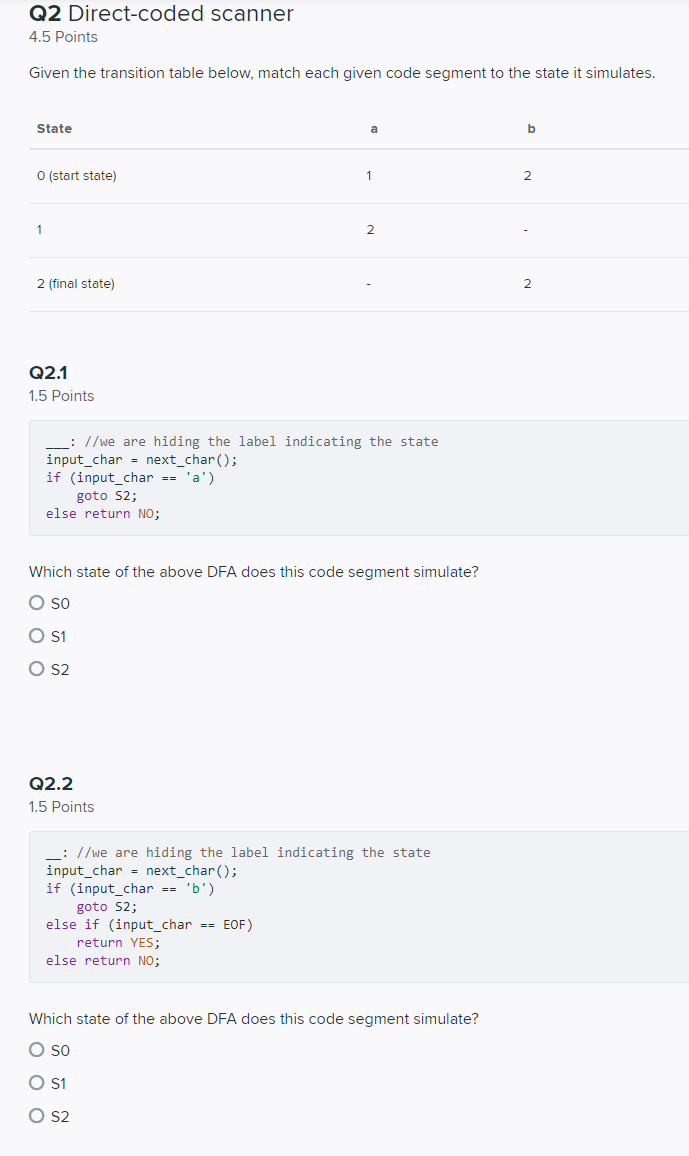
Task: Click the 1.5 Points label under Q2.1
Action: coord(61,395)
